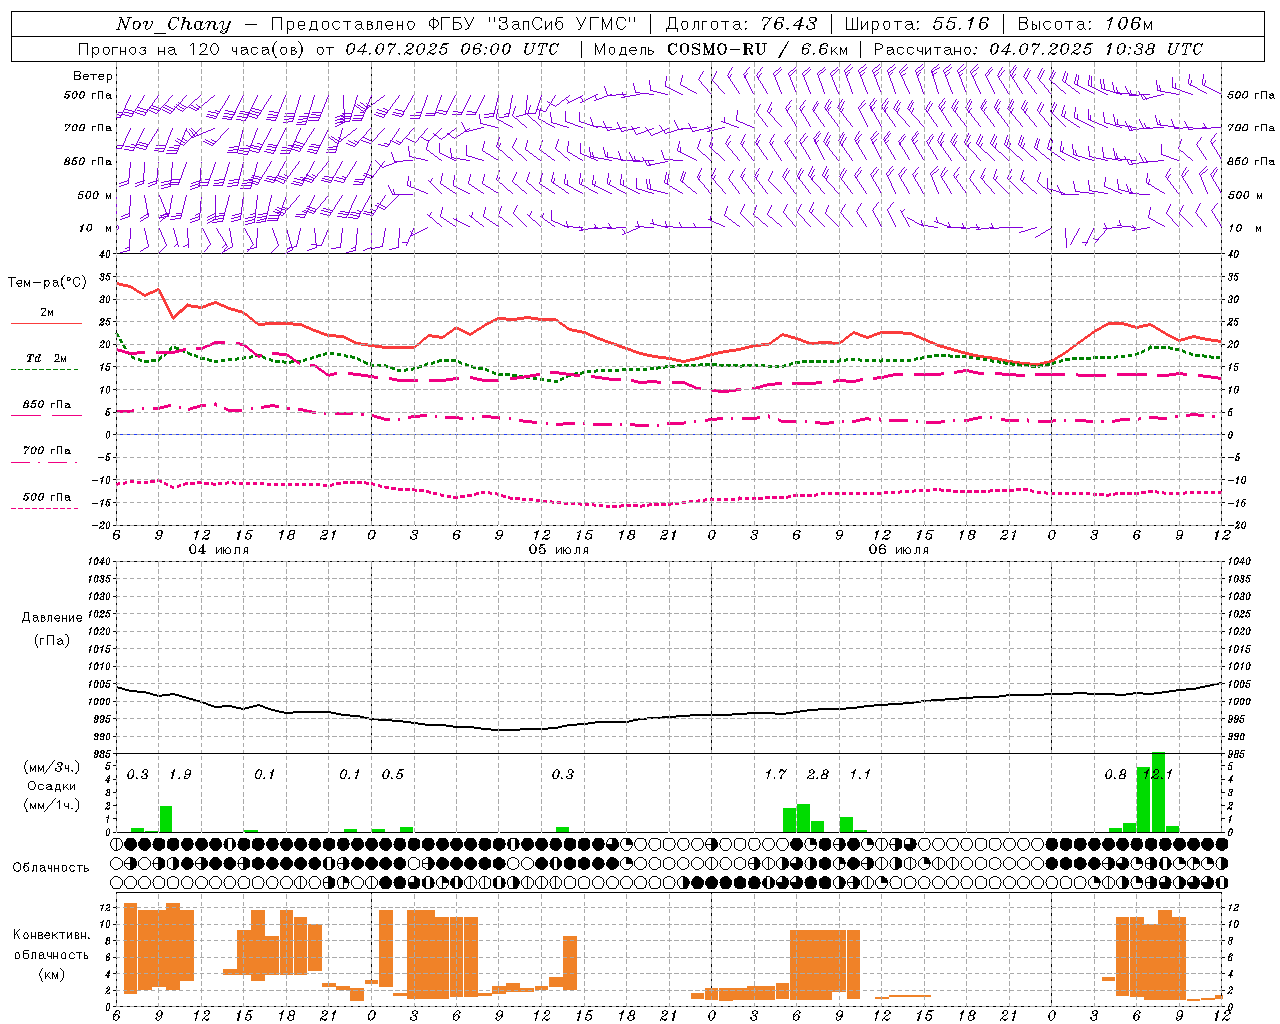The width and height of the screenshot is (1280, 1024).
Task: Click the 3-hour precipitation value "1.7"
Action: click(775, 775)
